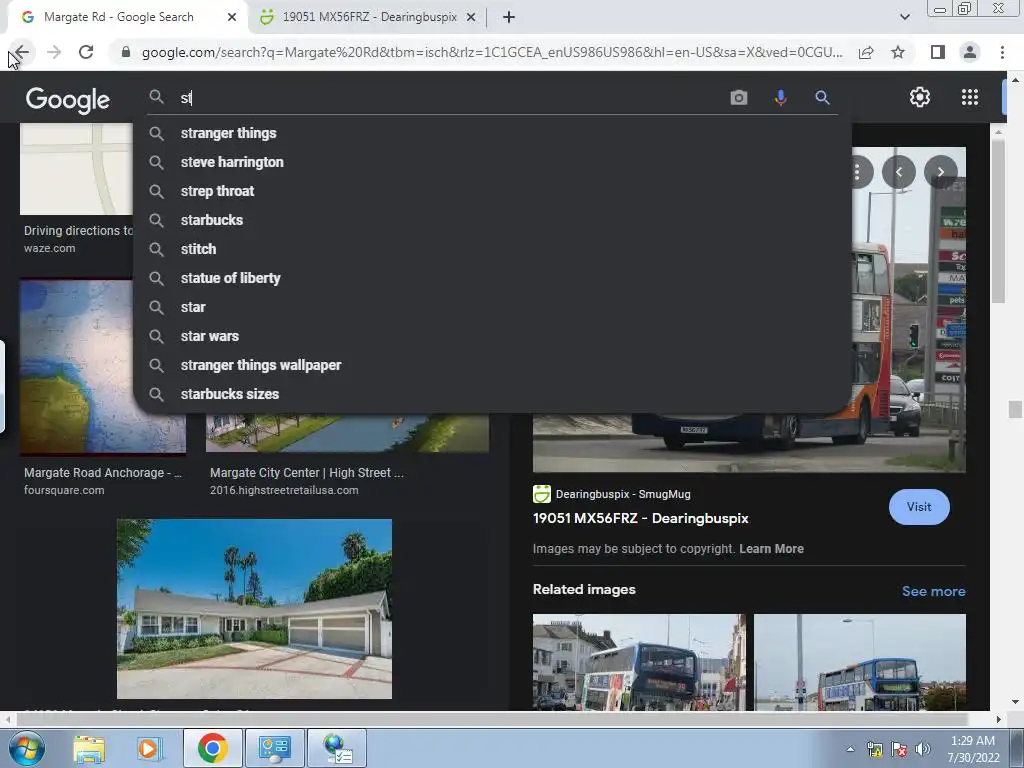Open Action Center flag tray icon
Viewport: 1024px width, 768px height.
coord(899,749)
